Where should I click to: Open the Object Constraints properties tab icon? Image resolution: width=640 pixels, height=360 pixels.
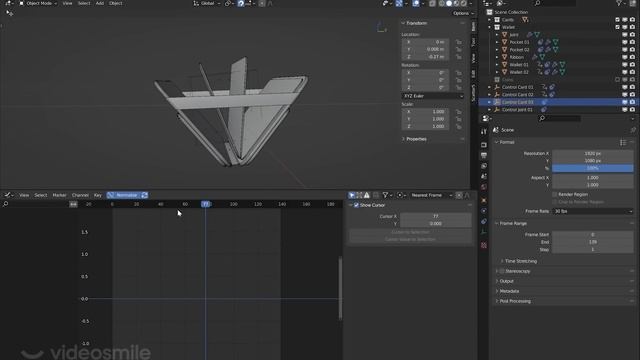[484, 222]
